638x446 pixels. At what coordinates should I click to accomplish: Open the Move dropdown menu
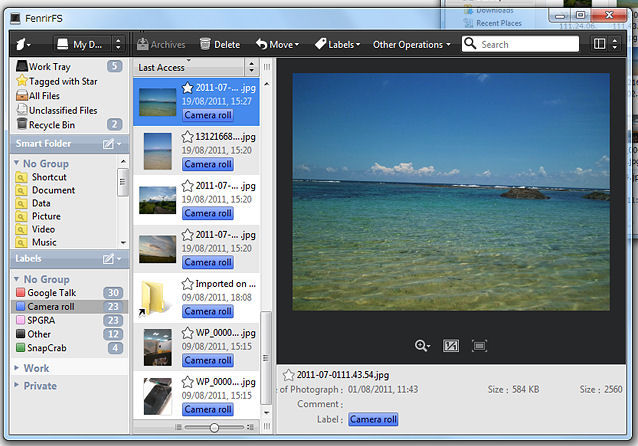[277, 44]
